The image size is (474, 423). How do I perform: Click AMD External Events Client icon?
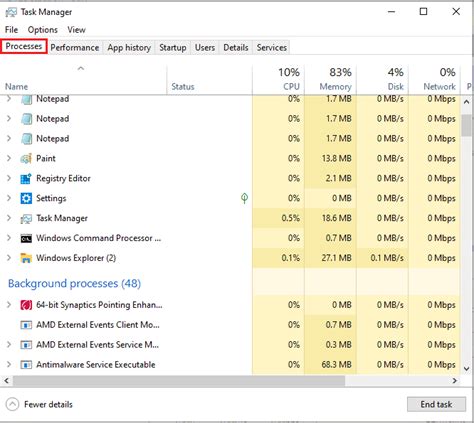pyautogui.click(x=26, y=325)
